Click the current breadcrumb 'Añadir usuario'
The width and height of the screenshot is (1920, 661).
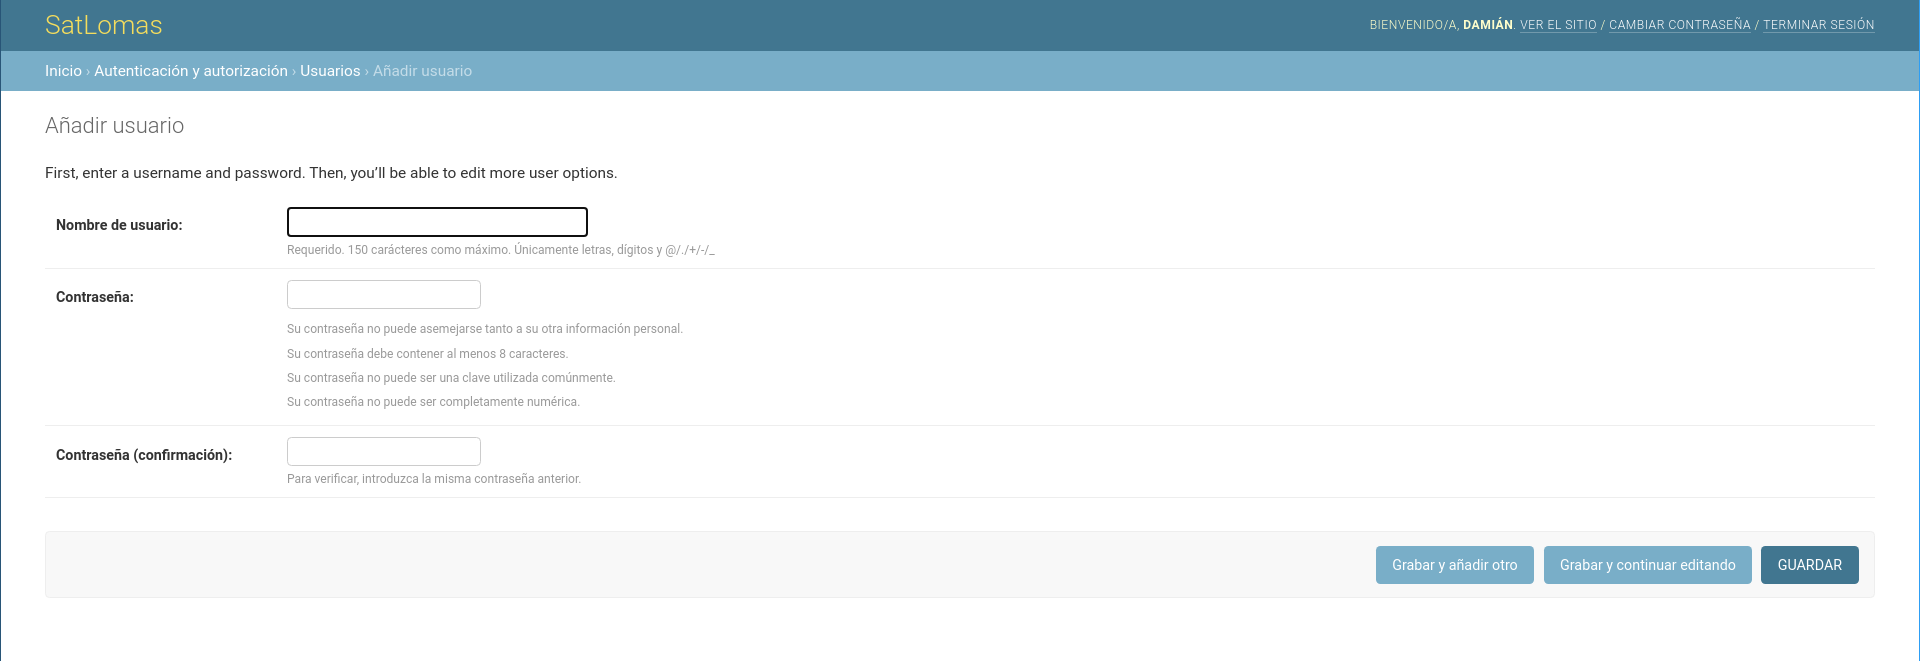pyautogui.click(x=422, y=71)
